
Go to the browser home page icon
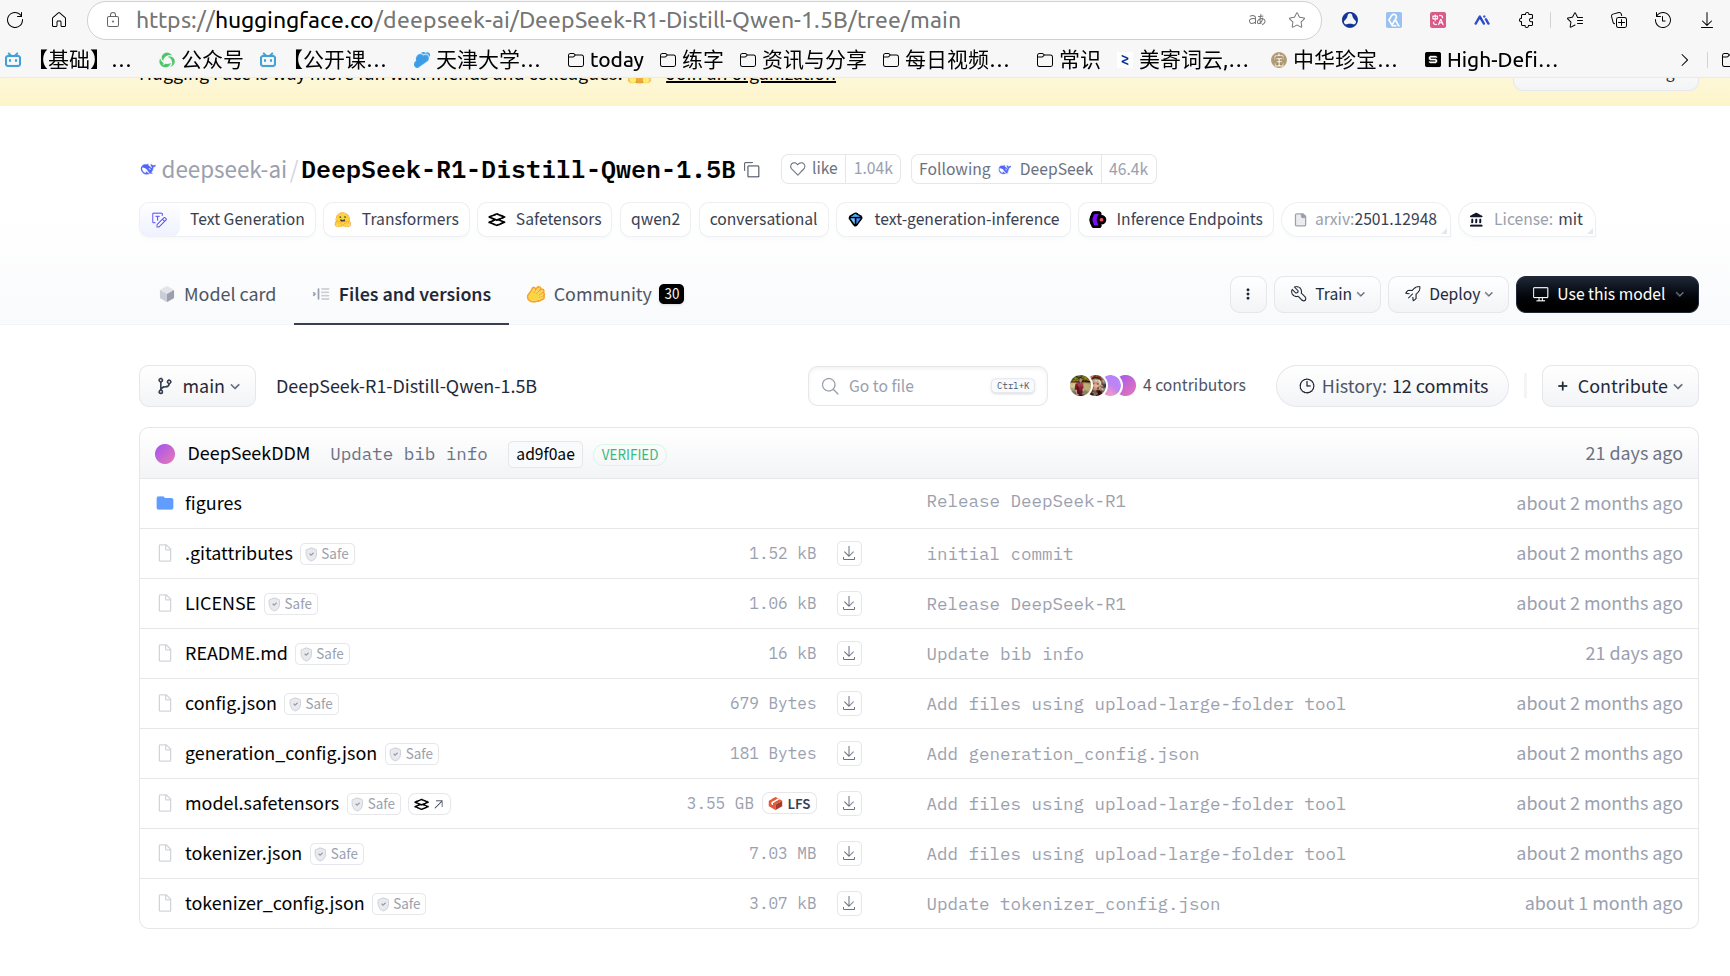[x=59, y=20]
